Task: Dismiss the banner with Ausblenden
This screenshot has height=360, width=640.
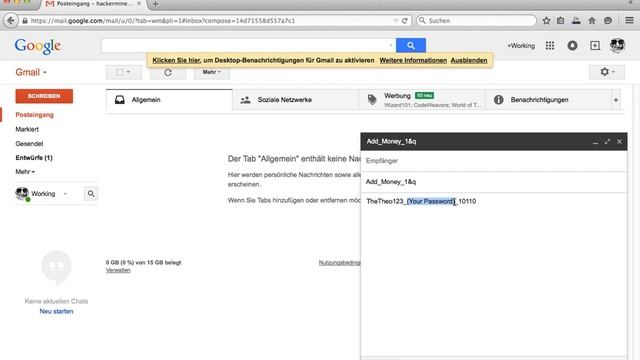Action: (x=469, y=60)
